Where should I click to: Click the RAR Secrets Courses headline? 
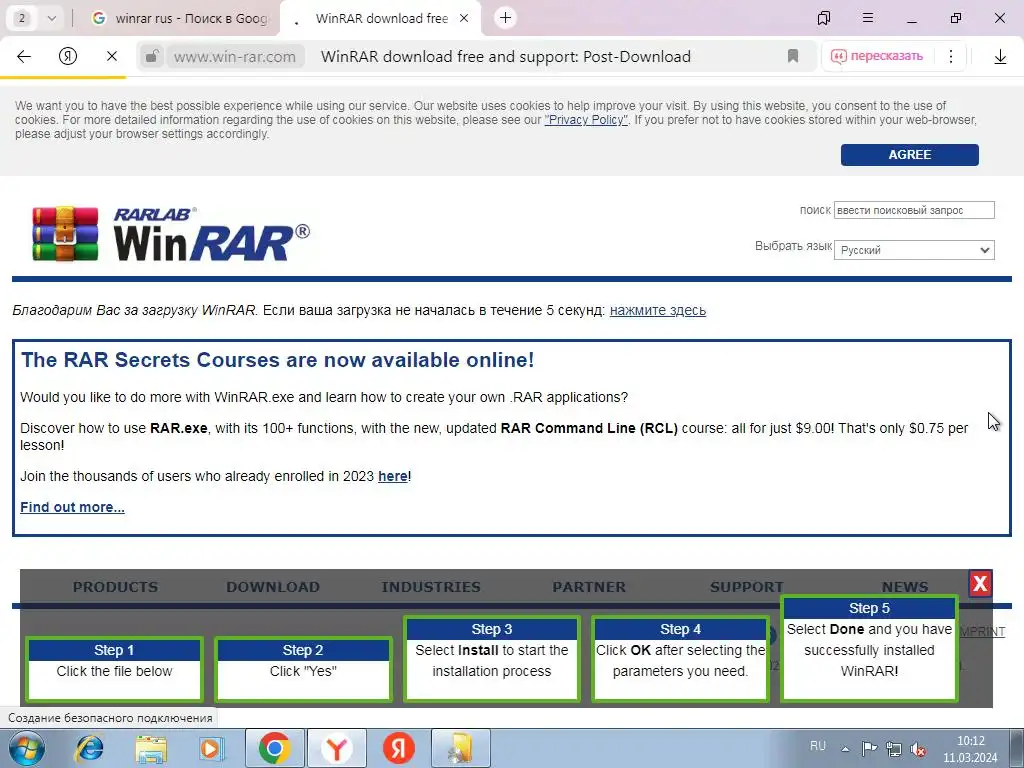pyautogui.click(x=278, y=360)
